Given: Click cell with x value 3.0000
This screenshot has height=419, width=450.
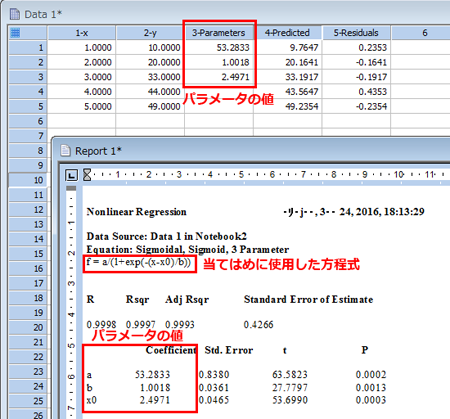Looking at the screenshot, I should (x=82, y=77).
